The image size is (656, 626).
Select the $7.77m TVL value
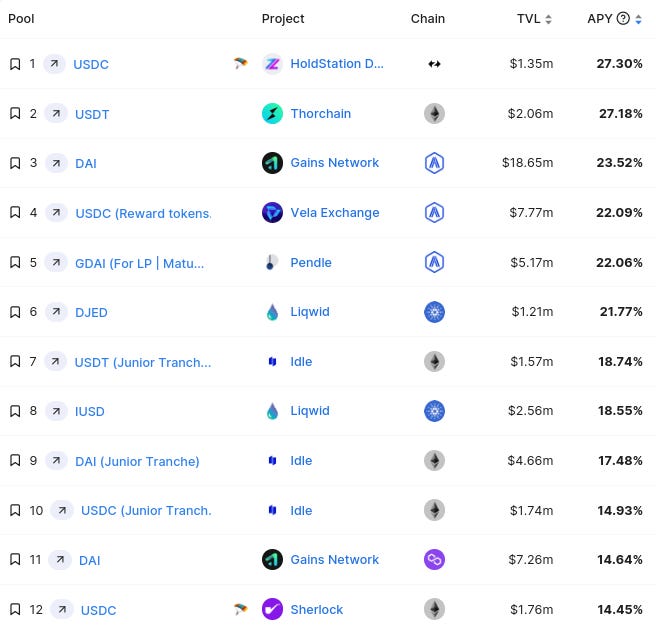(531, 213)
